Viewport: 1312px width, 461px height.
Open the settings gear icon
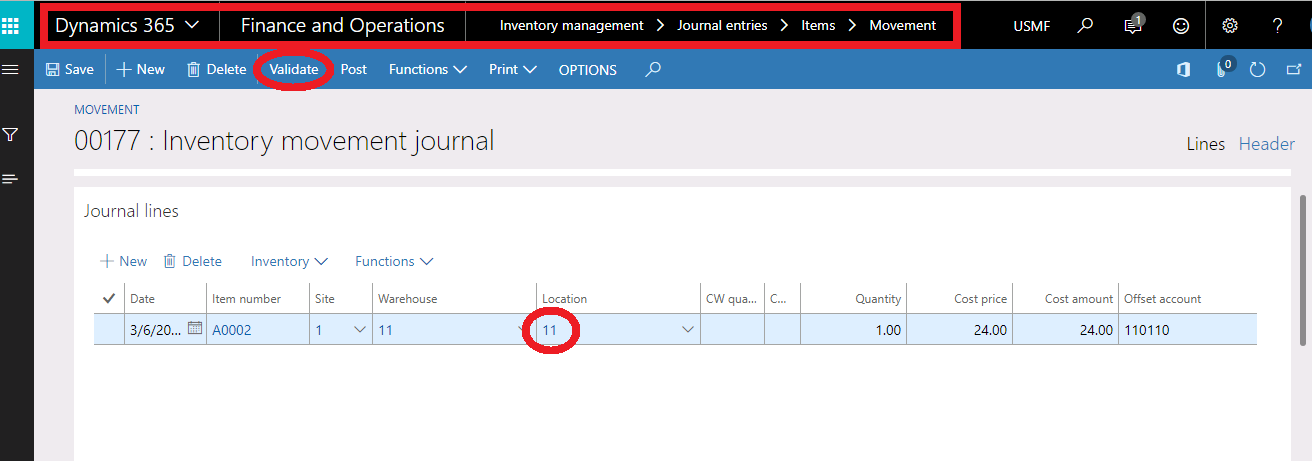1230,25
